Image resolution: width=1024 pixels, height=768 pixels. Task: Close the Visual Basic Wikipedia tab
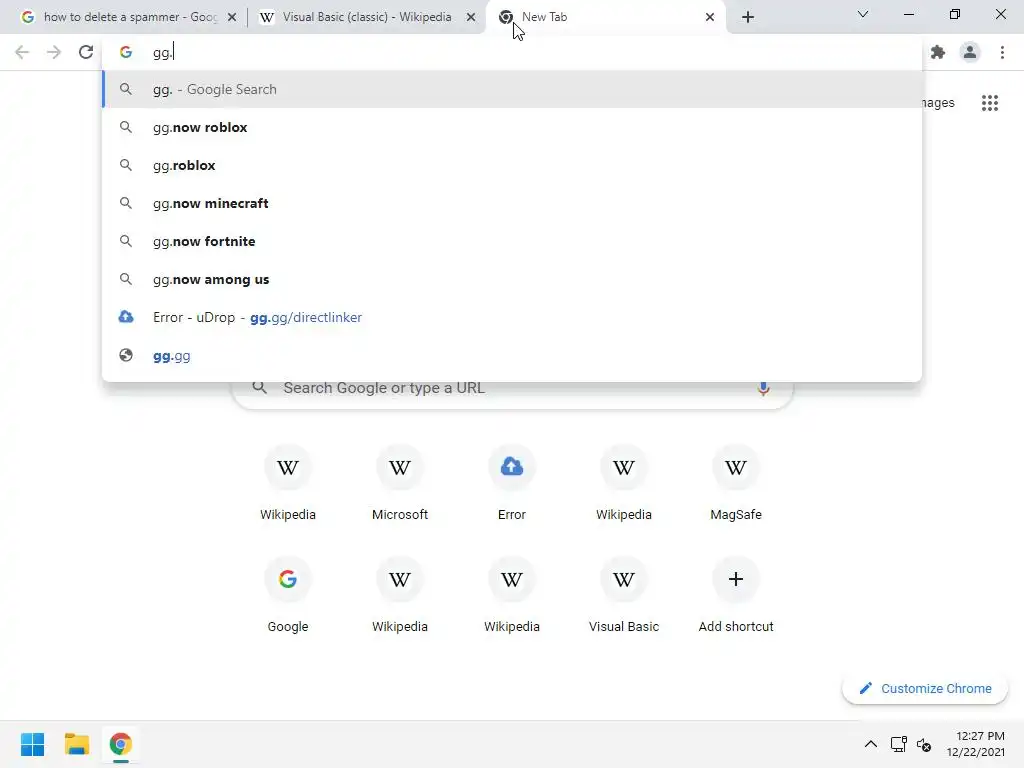click(x=470, y=18)
